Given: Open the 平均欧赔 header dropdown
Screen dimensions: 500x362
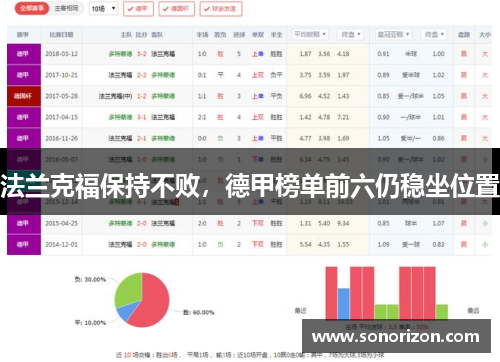Looking at the screenshot, I should 310,34.
